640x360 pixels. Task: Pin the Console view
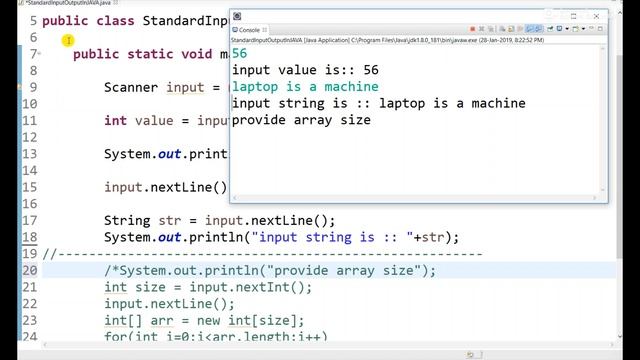coord(549,29)
